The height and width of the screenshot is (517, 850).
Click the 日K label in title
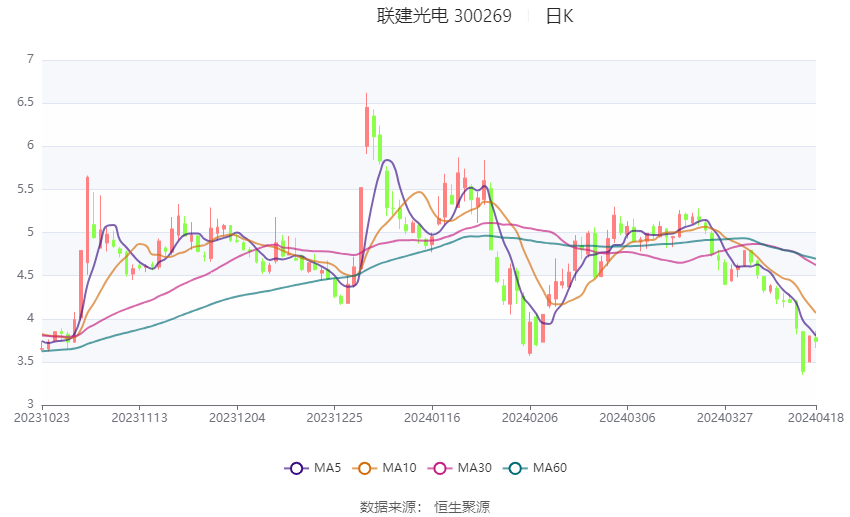pyautogui.click(x=559, y=16)
